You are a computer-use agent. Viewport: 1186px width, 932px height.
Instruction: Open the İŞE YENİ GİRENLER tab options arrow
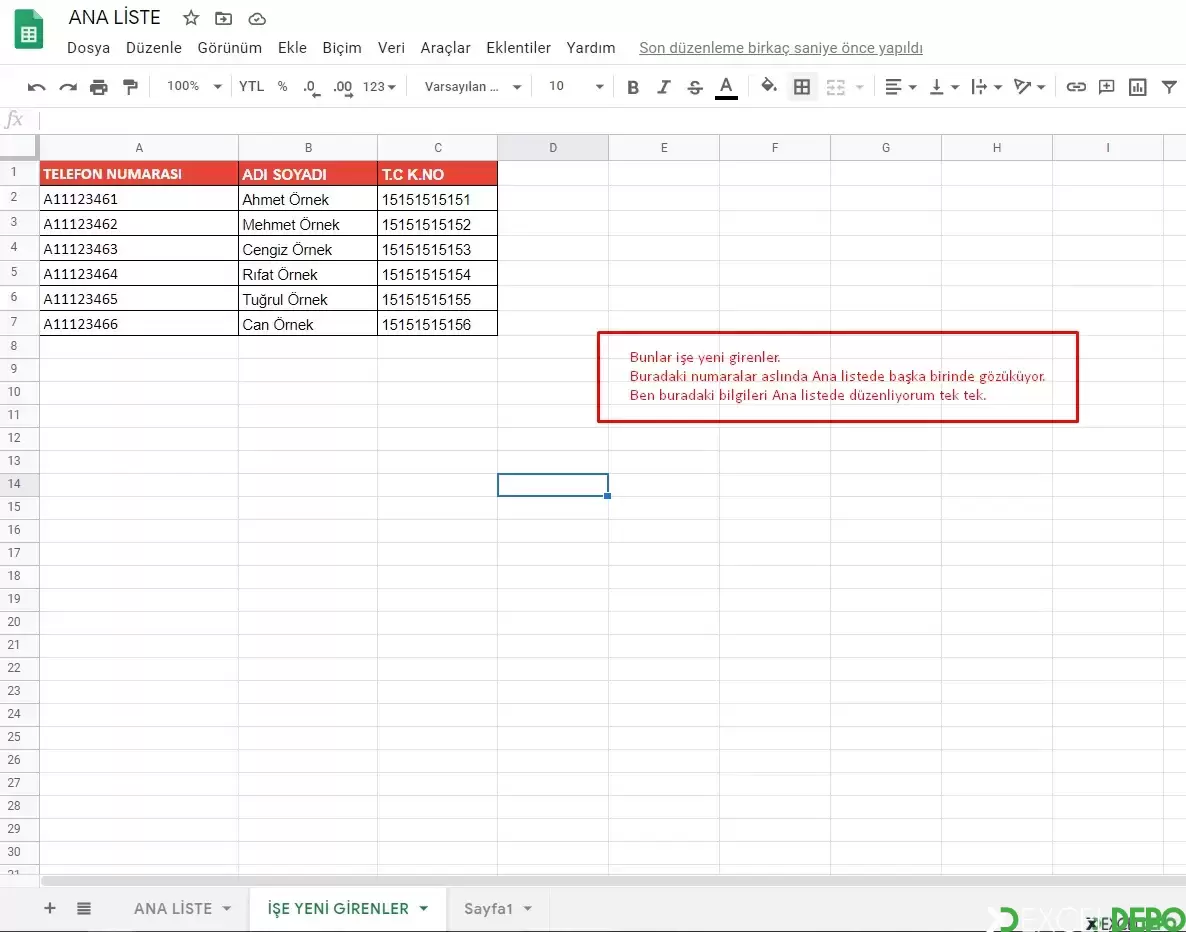[424, 909]
